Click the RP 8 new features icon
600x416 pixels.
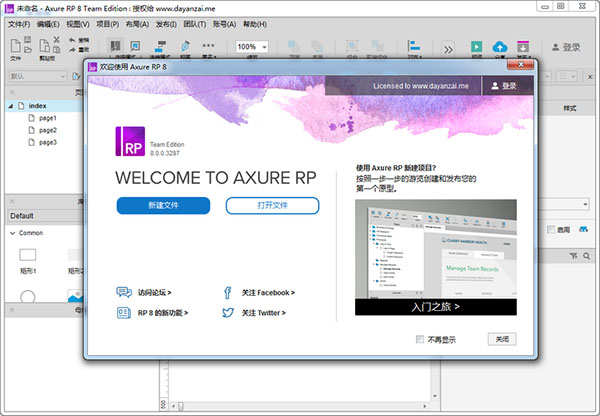[x=124, y=312]
